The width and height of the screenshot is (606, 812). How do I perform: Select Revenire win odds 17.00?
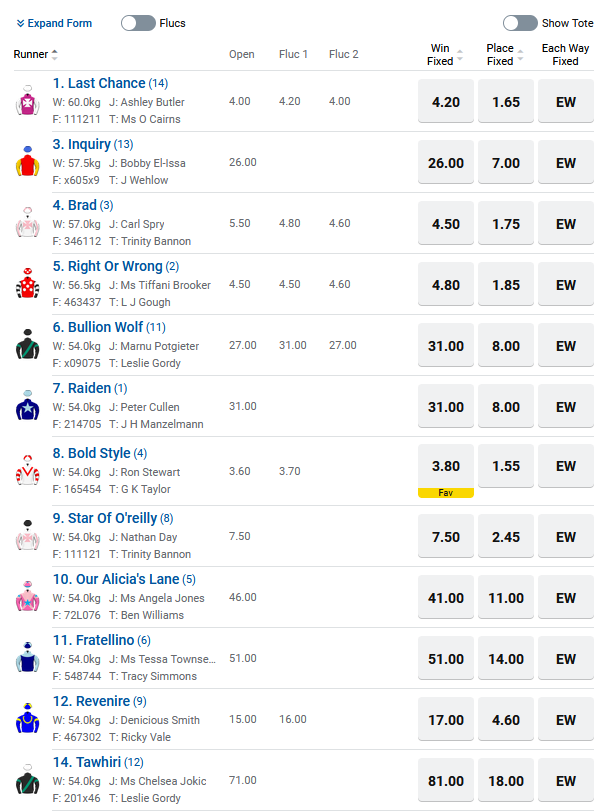point(446,720)
